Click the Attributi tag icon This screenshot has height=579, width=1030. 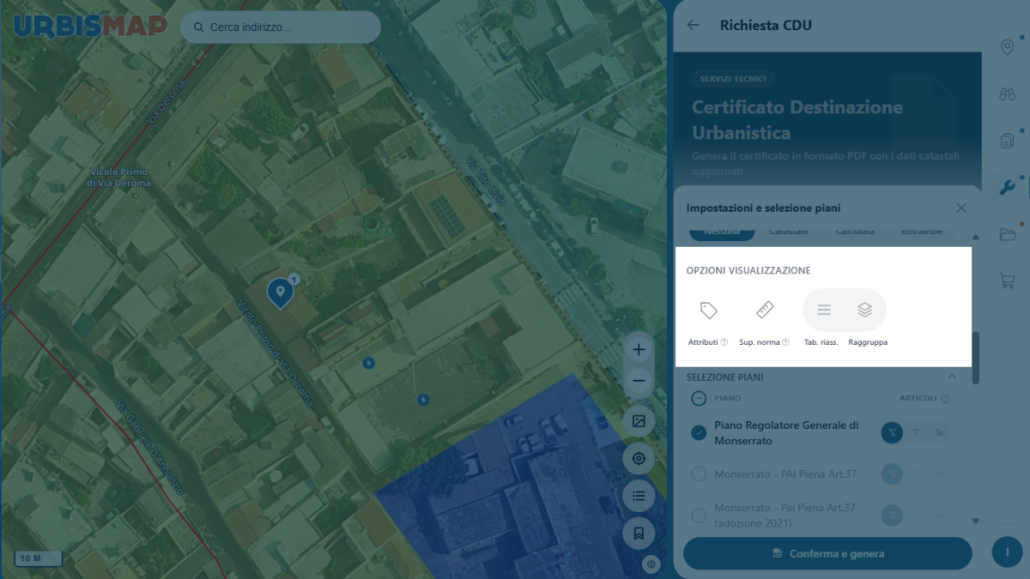pos(708,310)
